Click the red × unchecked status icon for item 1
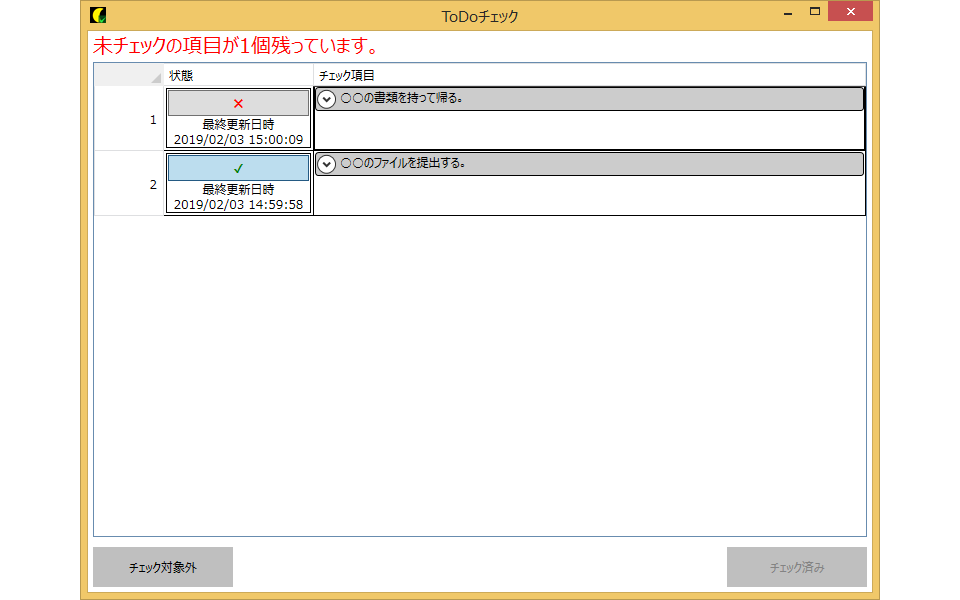This screenshot has width=960, height=600. pyautogui.click(x=237, y=101)
